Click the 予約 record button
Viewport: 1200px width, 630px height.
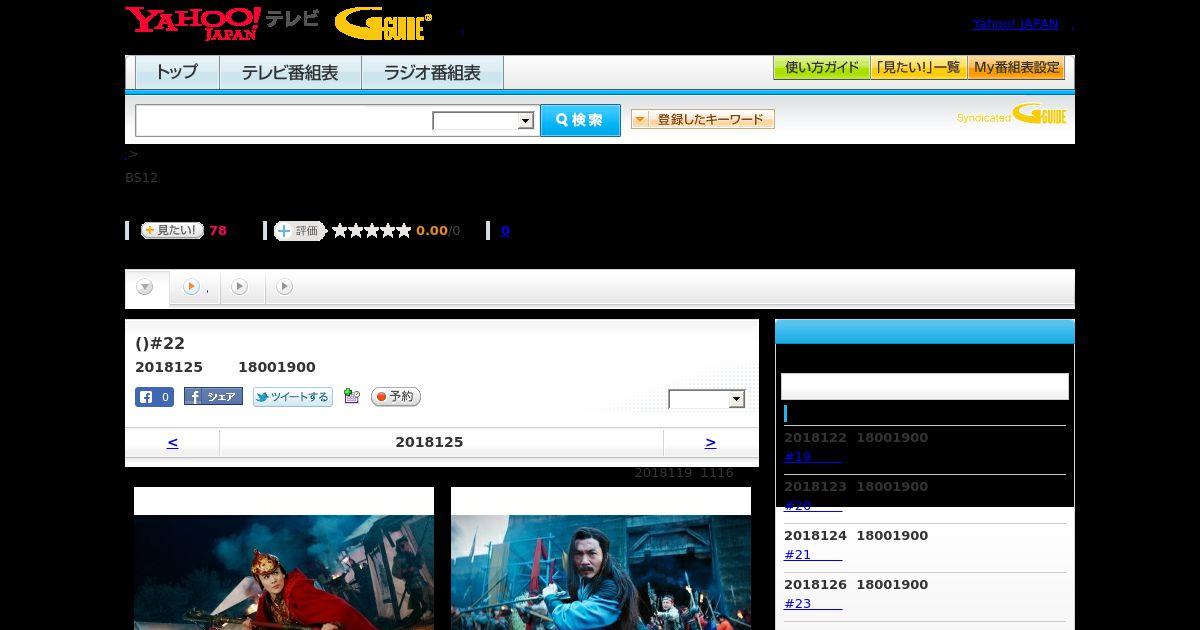click(x=396, y=397)
